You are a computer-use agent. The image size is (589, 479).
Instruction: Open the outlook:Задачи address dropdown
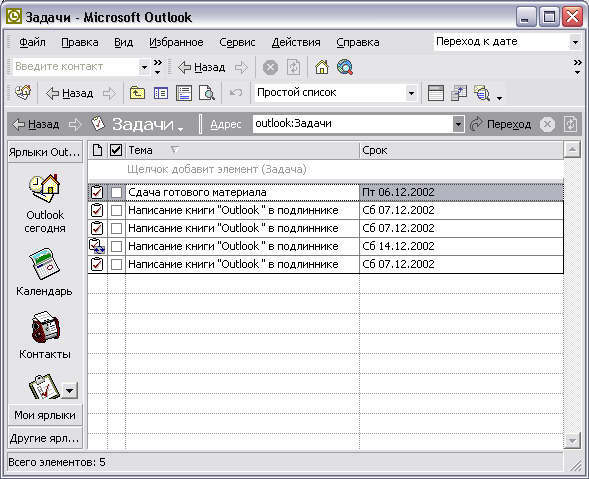[x=458, y=124]
